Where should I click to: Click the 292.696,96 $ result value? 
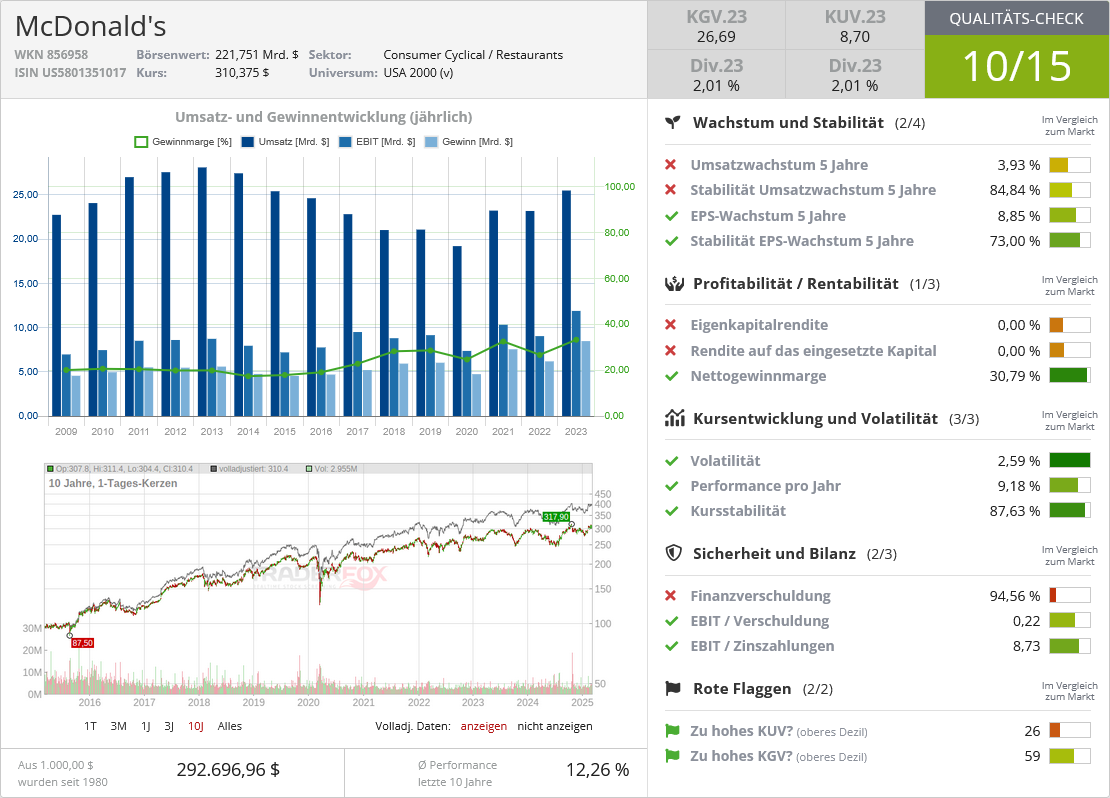coord(228,770)
